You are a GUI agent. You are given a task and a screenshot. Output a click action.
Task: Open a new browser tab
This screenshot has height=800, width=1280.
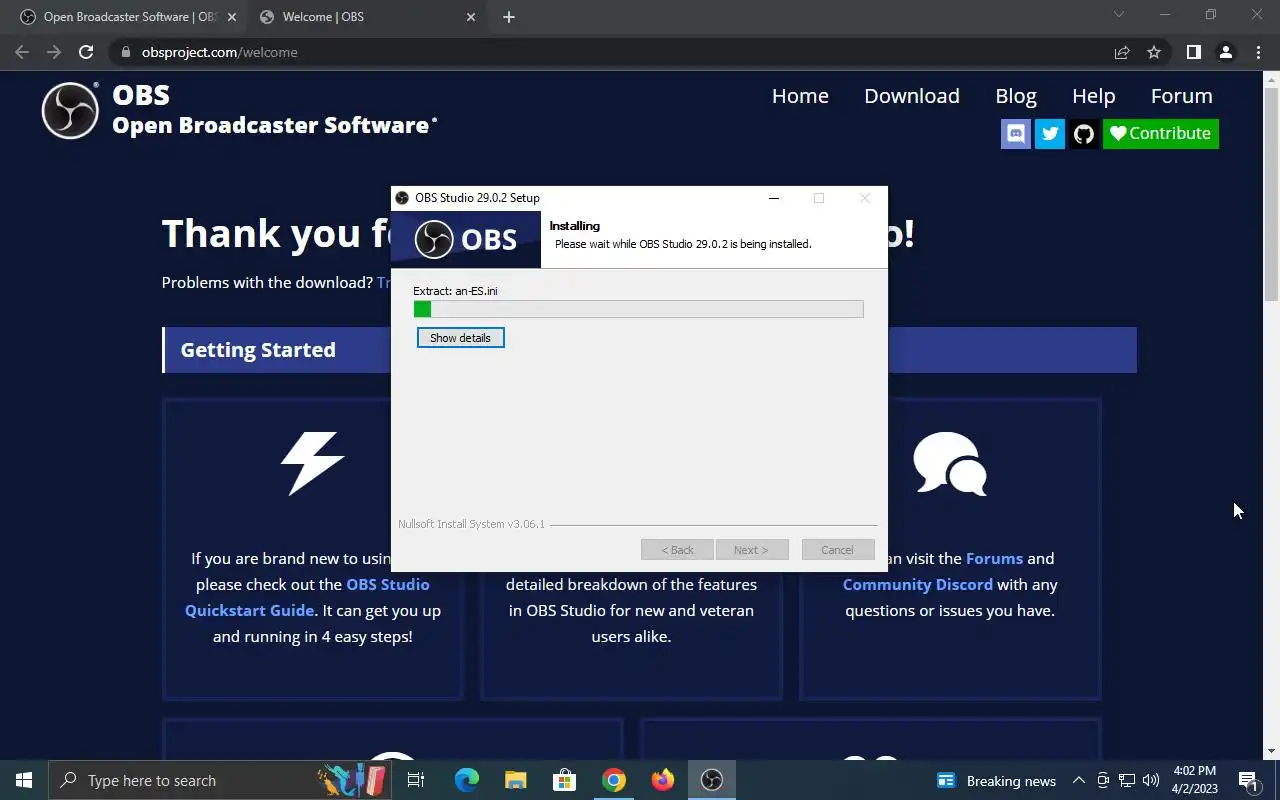point(509,17)
